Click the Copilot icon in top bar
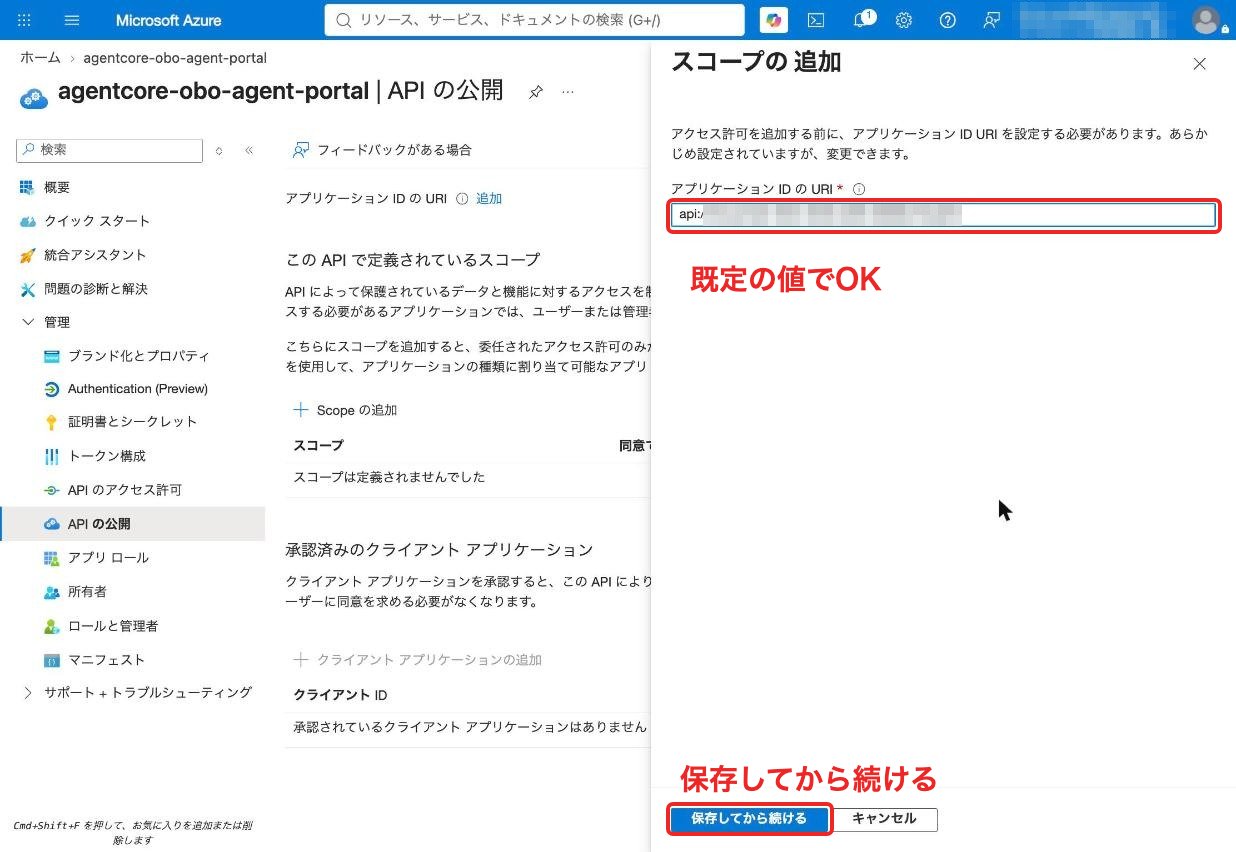The image size is (1236, 852). [x=773, y=20]
